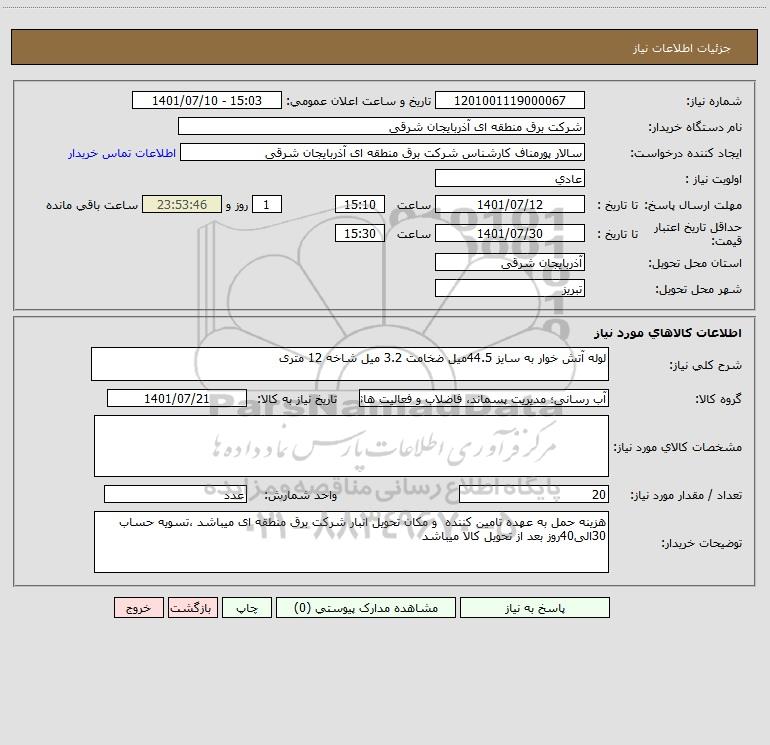
Task: Click the 'اطلاعات کالاهای مورد نیاز' section heading
Action: coord(668,333)
